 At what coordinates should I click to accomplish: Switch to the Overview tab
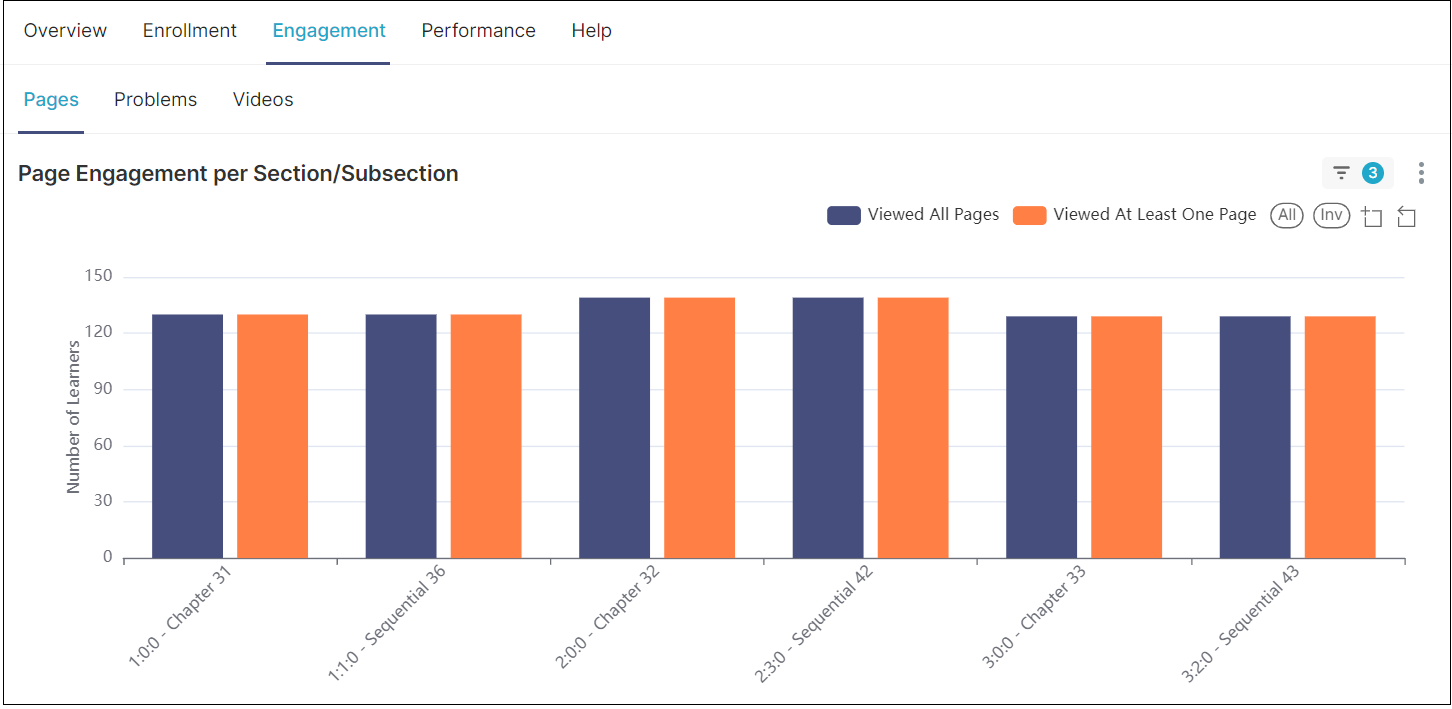pos(65,31)
